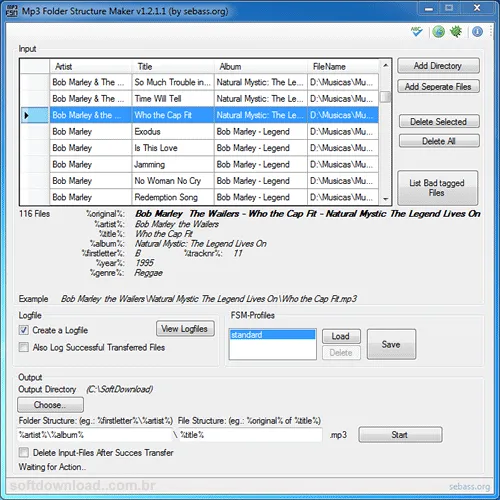Open the green globe website icon
Screen dimensions: 500x500
(438, 32)
